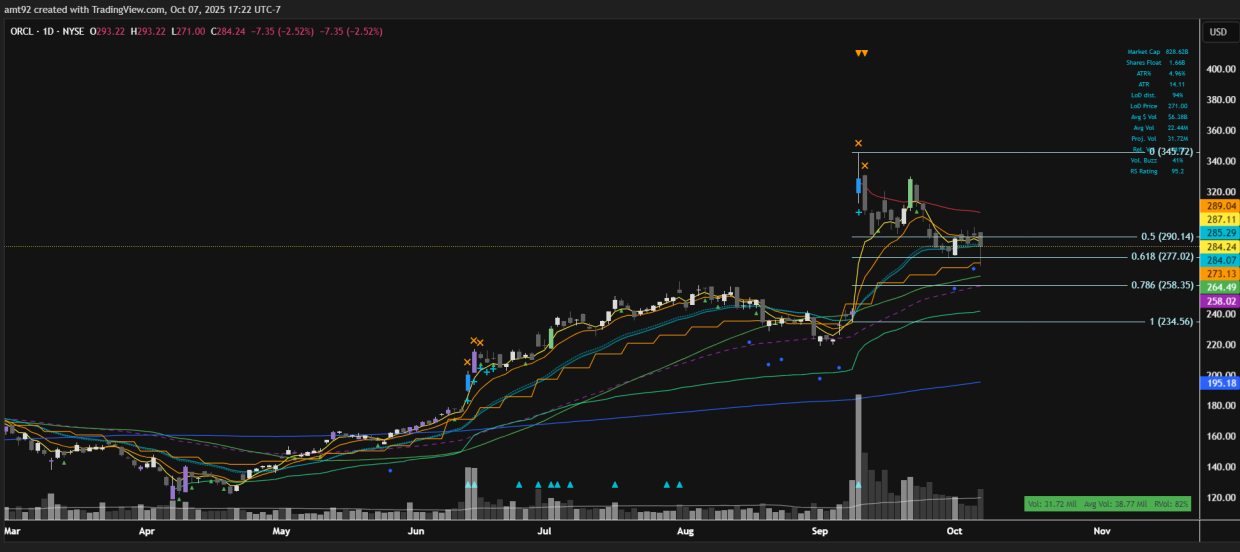
Task: Click the LoD dist. stat row
Action: pyautogui.click(x=1157, y=95)
